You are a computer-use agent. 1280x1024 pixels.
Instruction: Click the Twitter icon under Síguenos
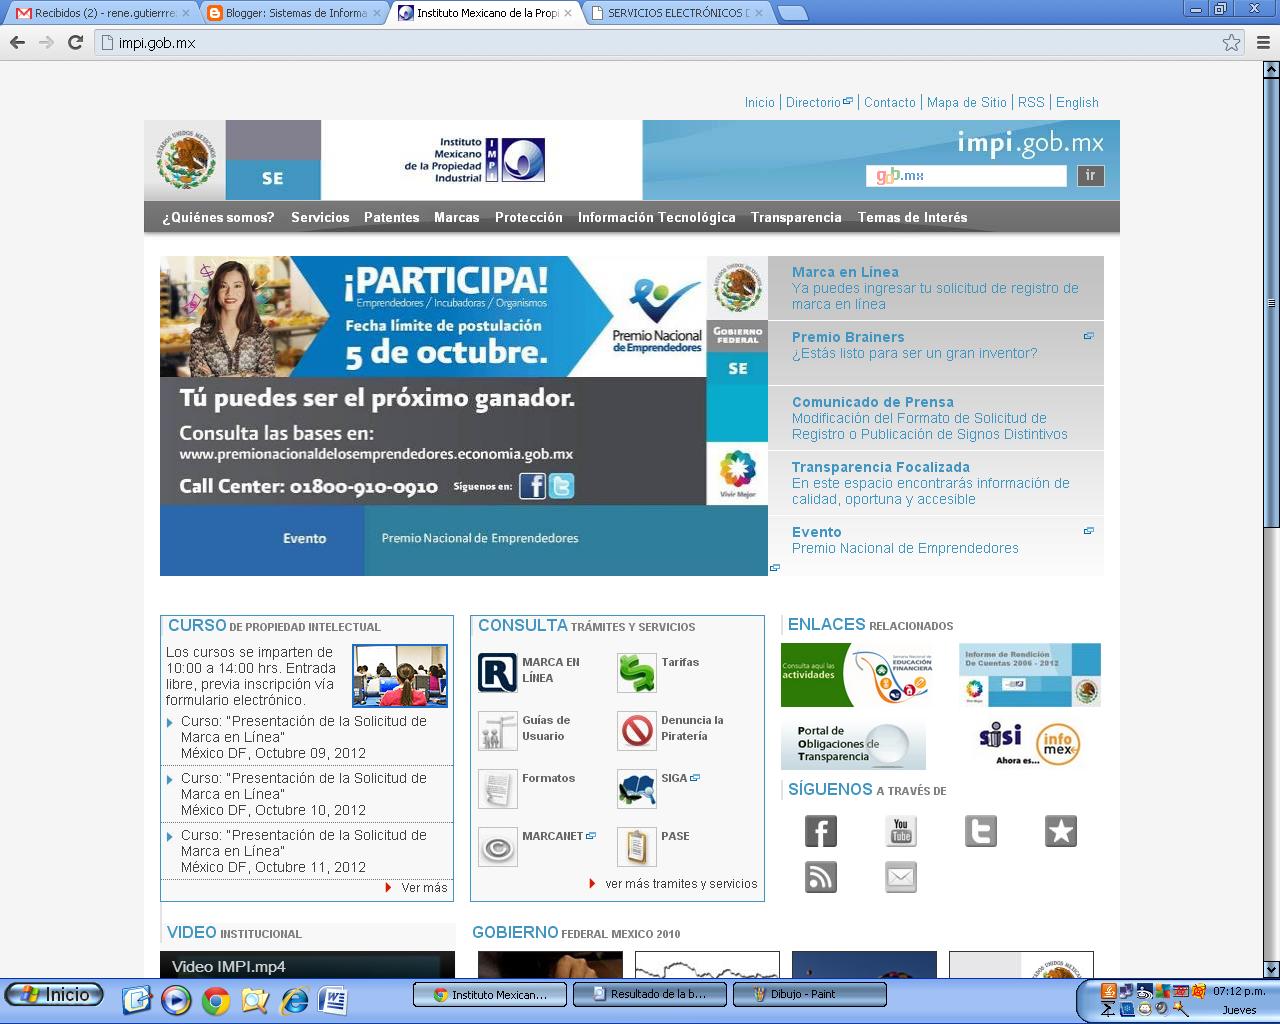click(981, 831)
